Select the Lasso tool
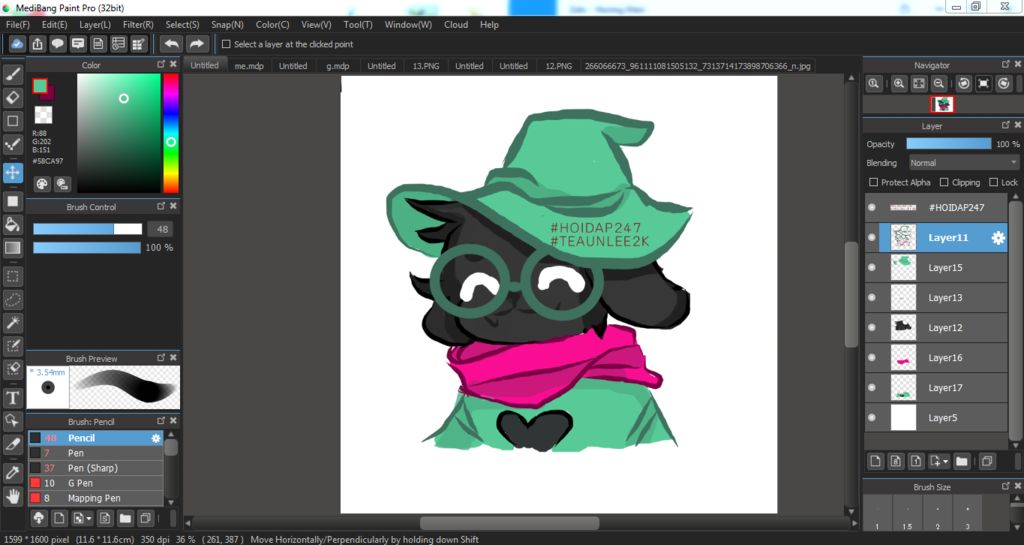Image resolution: width=1024 pixels, height=545 pixels. tap(12, 300)
